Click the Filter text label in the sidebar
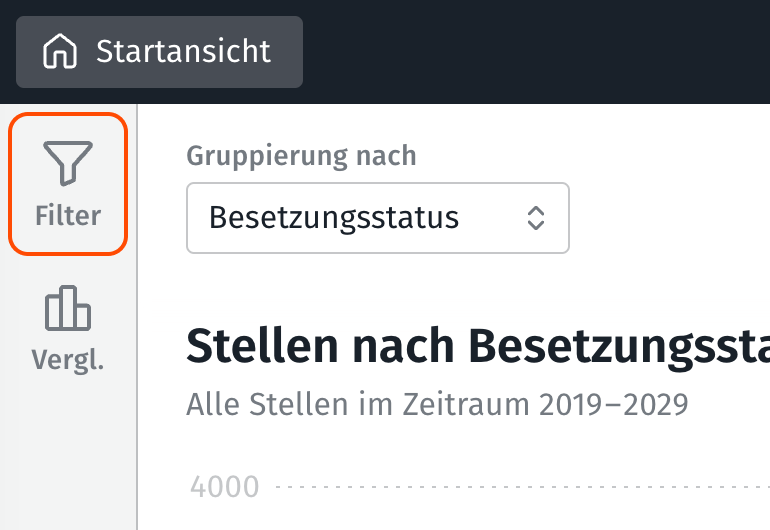 (68, 215)
